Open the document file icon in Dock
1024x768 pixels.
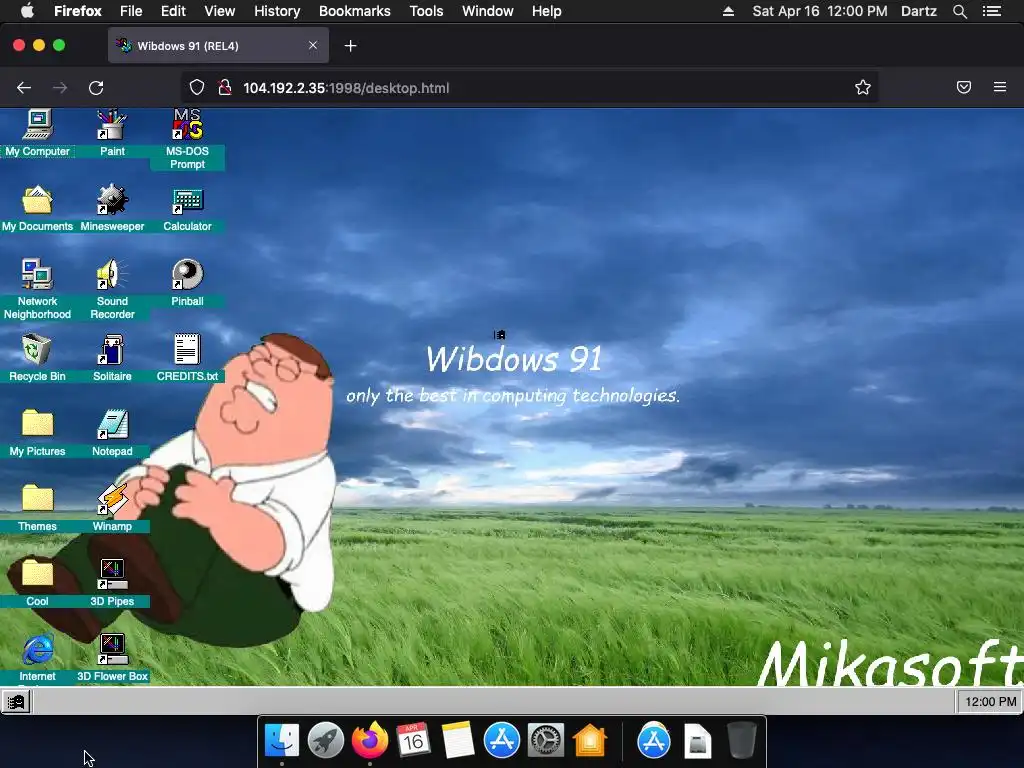[697, 741]
